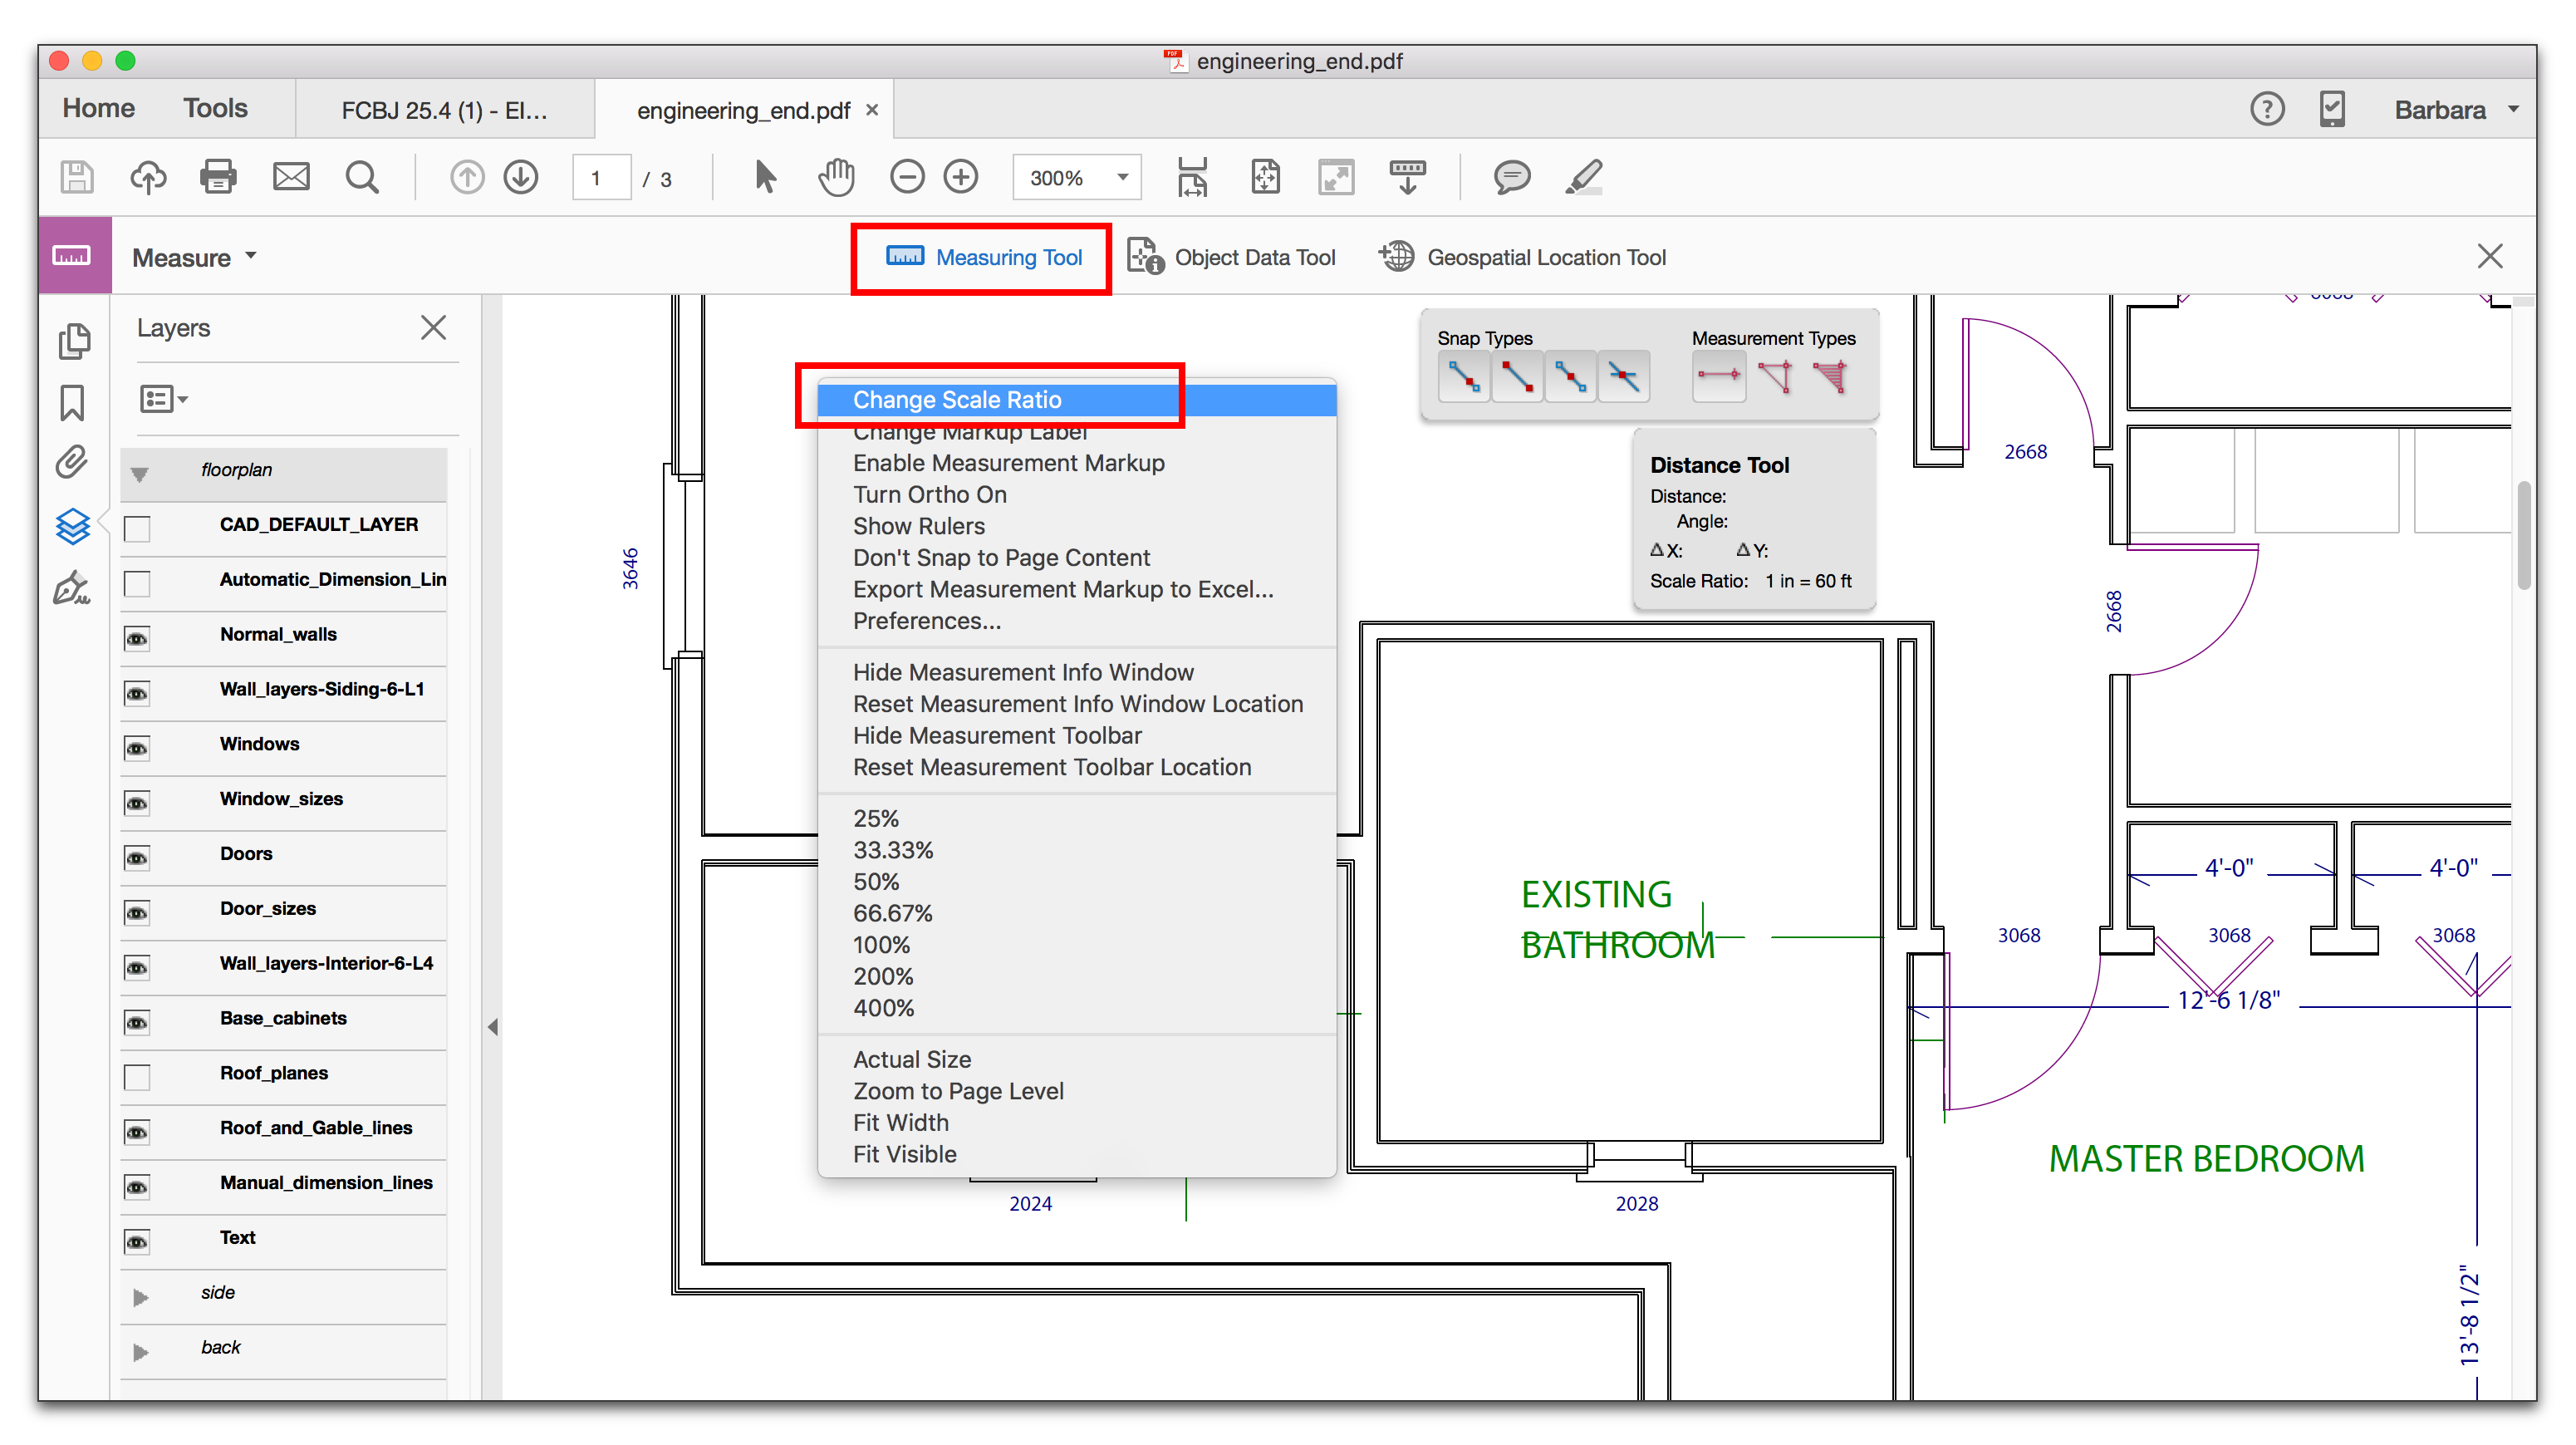
Task: Click the Add comment speech bubble icon
Action: click(x=1511, y=177)
